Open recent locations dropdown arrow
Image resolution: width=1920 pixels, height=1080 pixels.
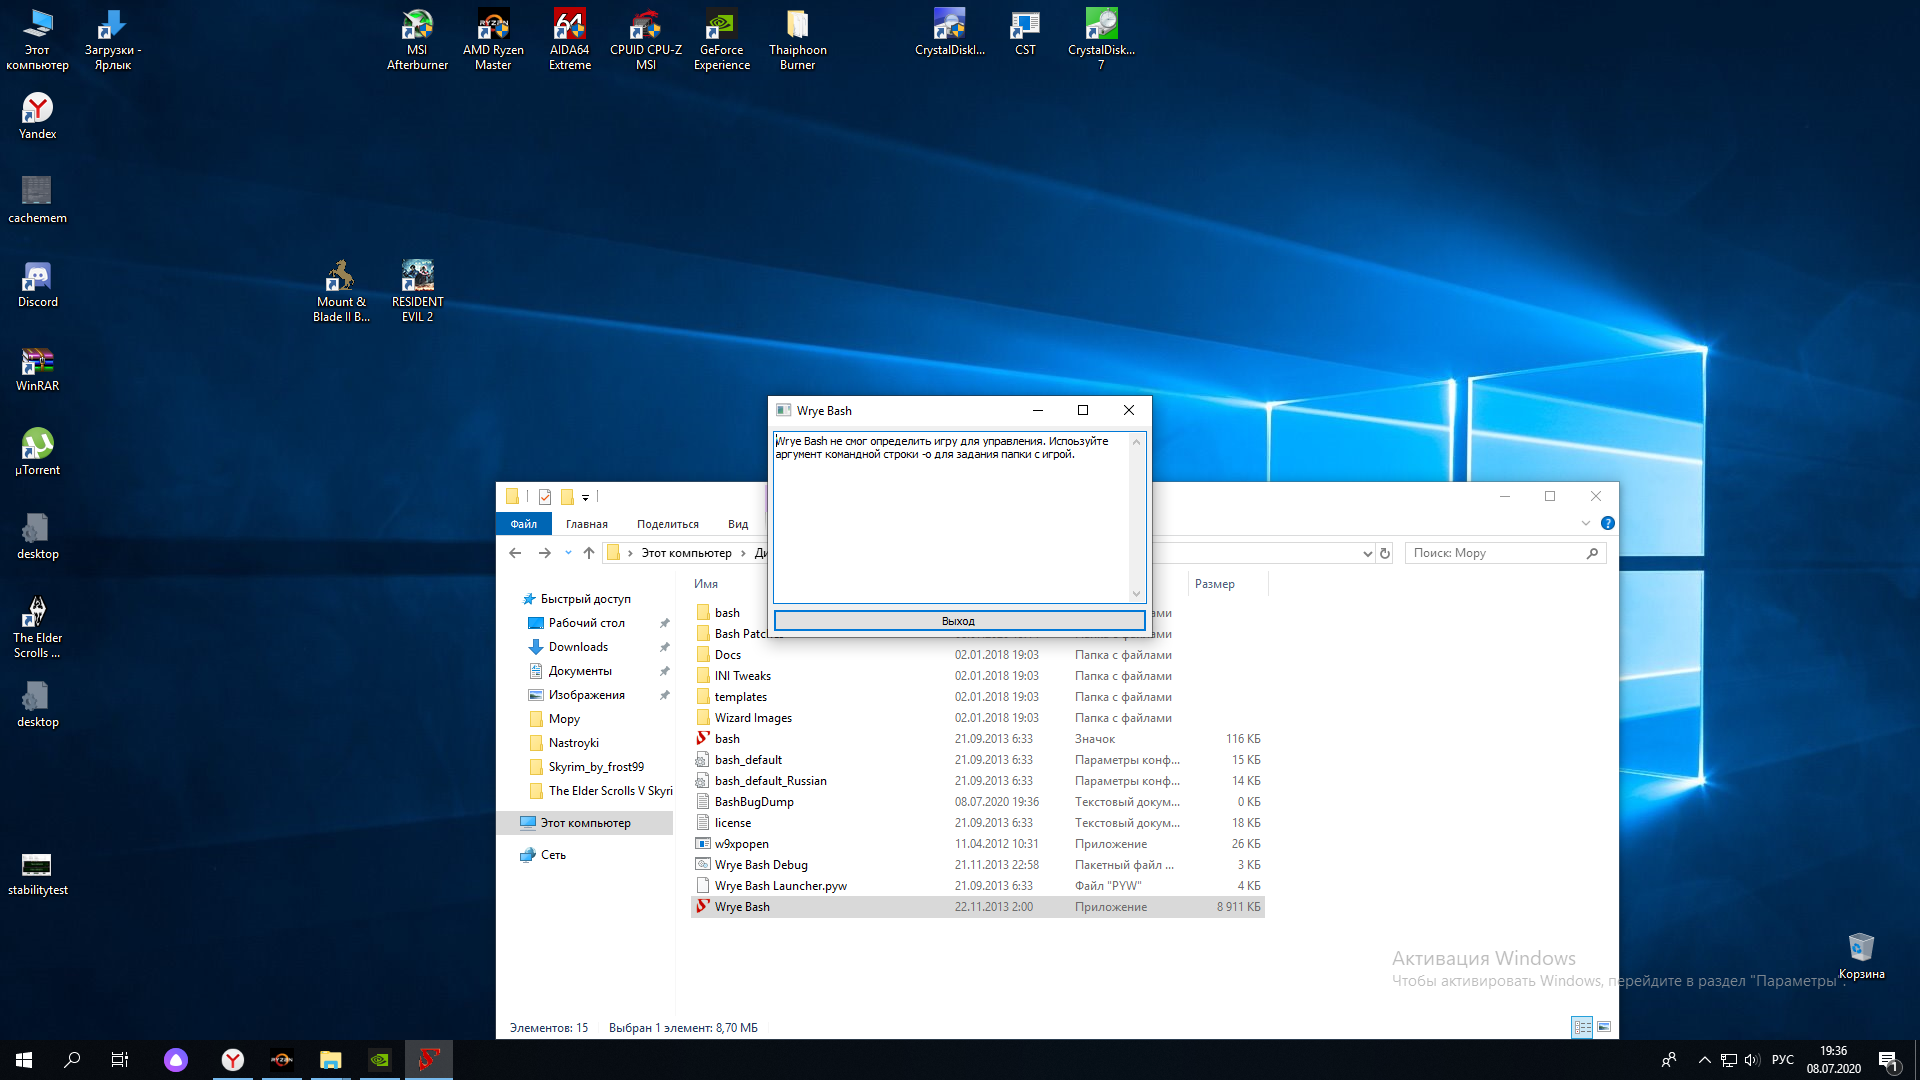[568, 553]
